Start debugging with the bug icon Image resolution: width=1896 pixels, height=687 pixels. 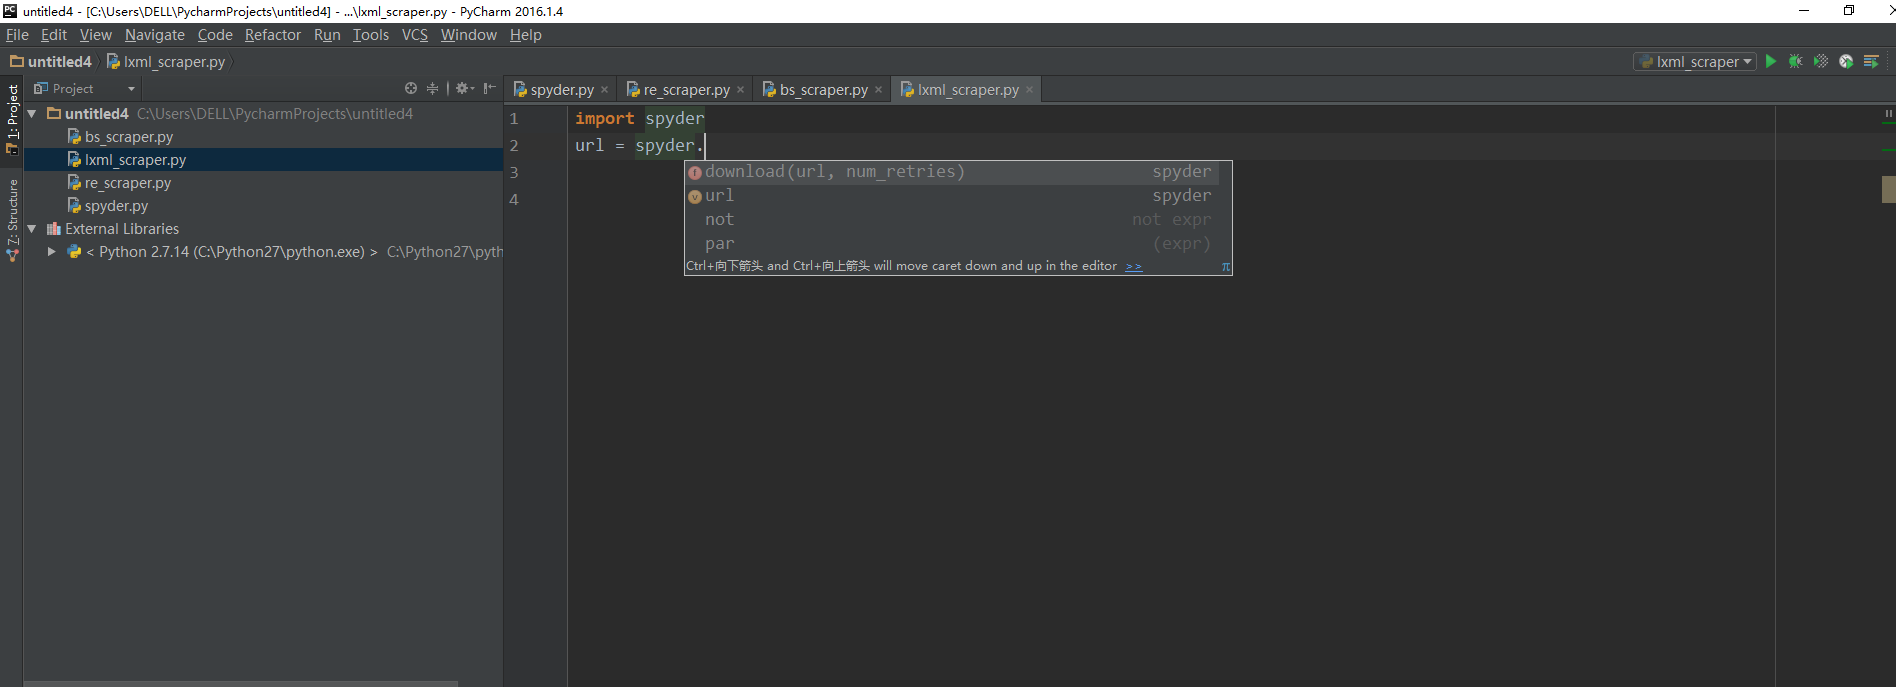coord(1796,61)
